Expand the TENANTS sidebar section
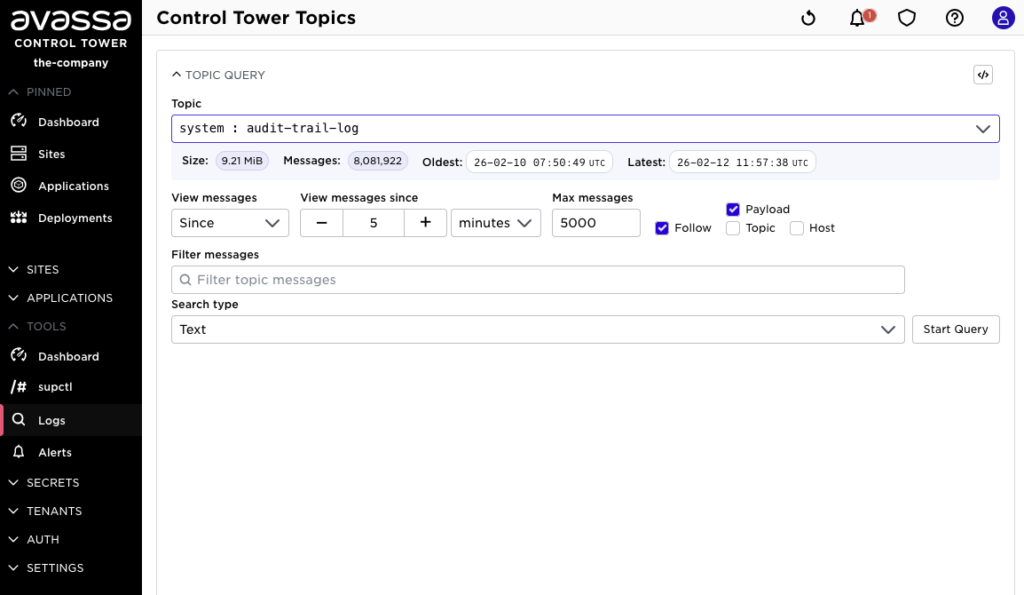The width and height of the screenshot is (1024, 595). (x=45, y=511)
